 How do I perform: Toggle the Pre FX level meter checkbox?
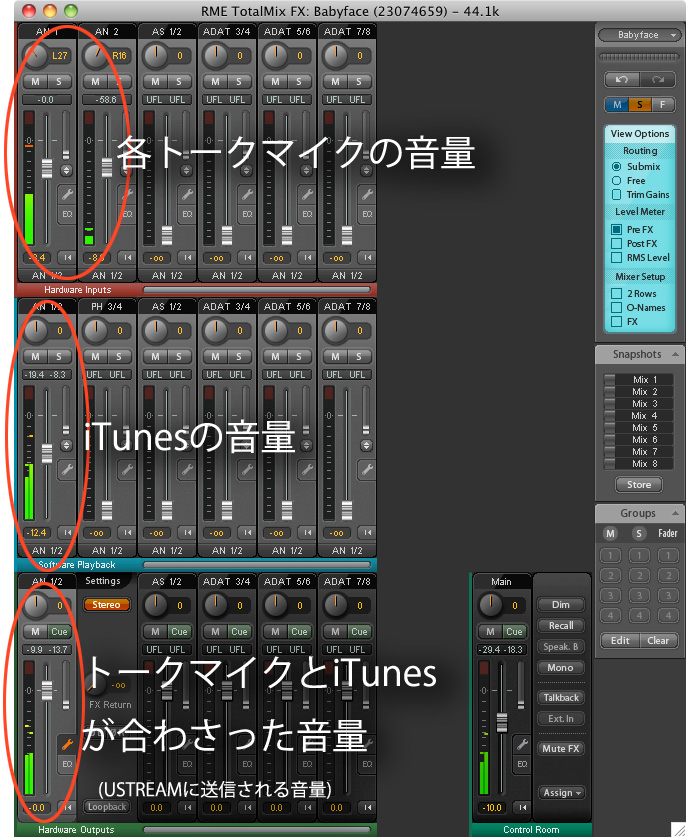click(x=616, y=230)
